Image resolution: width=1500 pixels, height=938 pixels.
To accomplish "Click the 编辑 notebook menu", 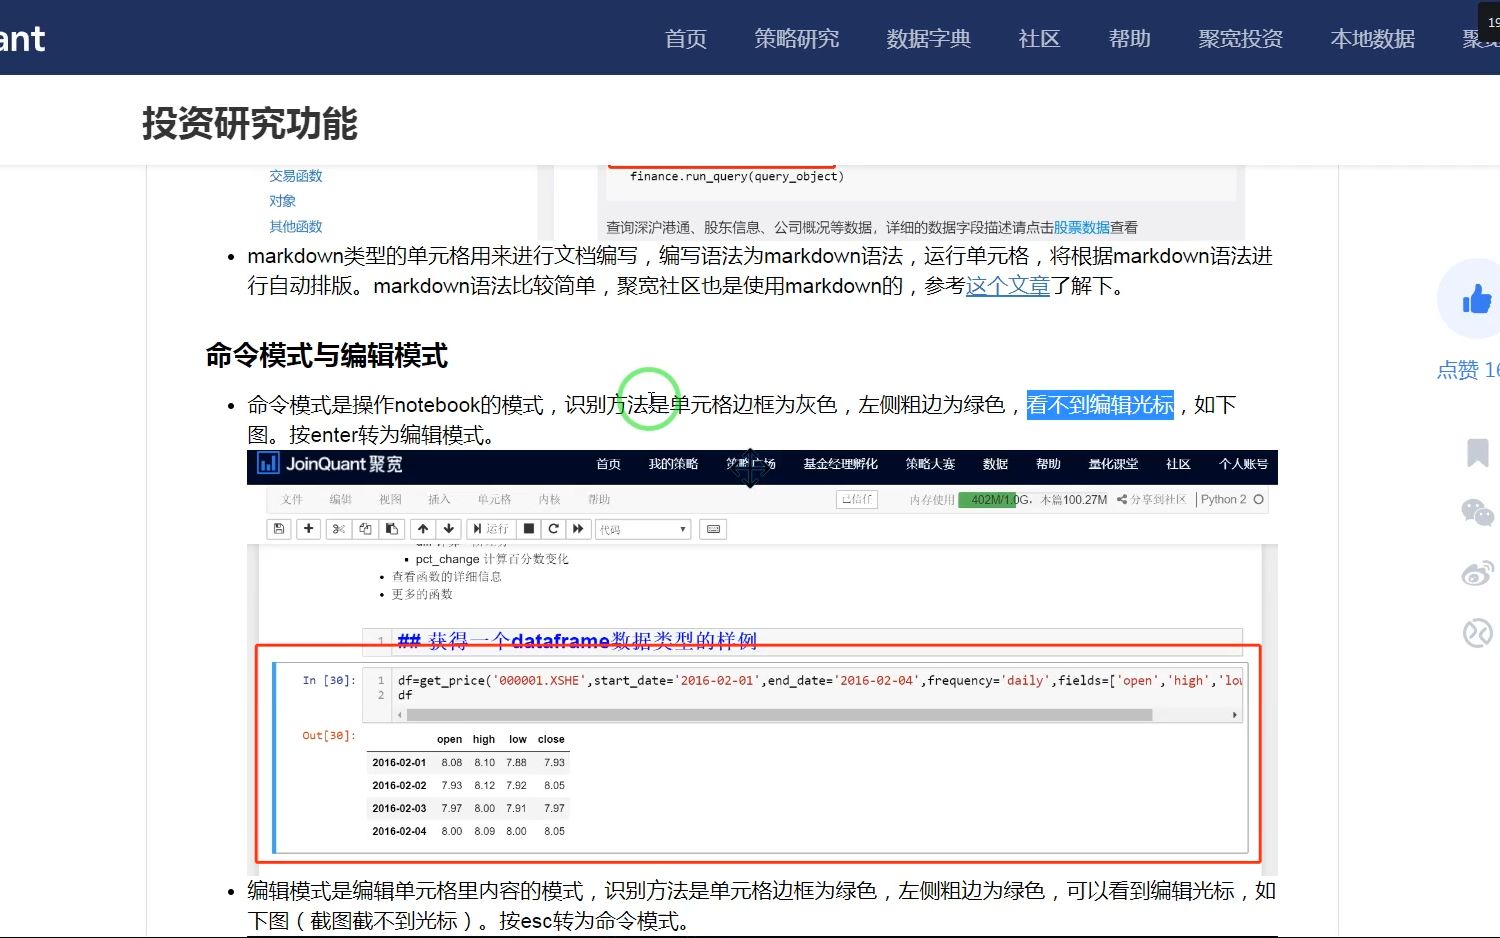I will pyautogui.click(x=341, y=499).
